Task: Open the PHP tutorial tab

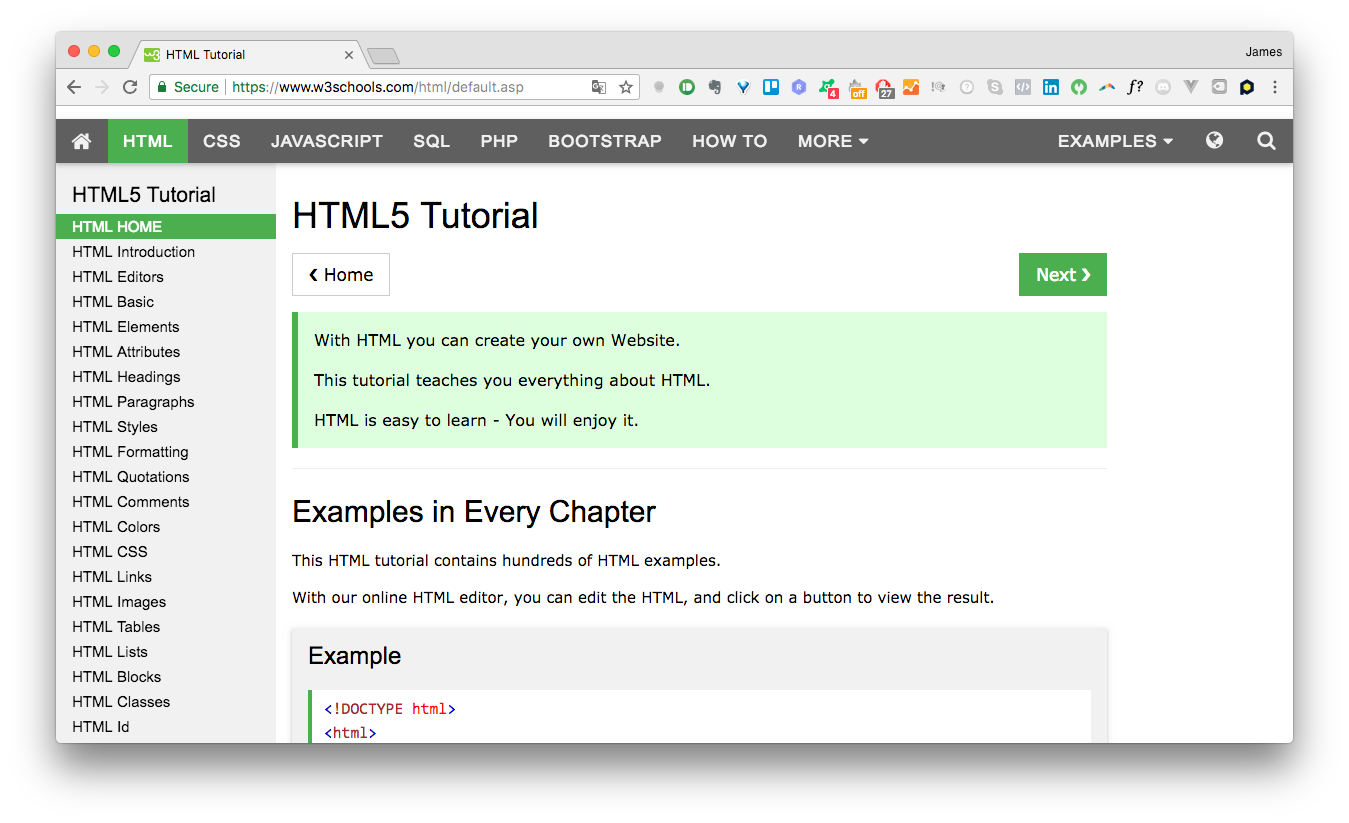Action: 499,141
